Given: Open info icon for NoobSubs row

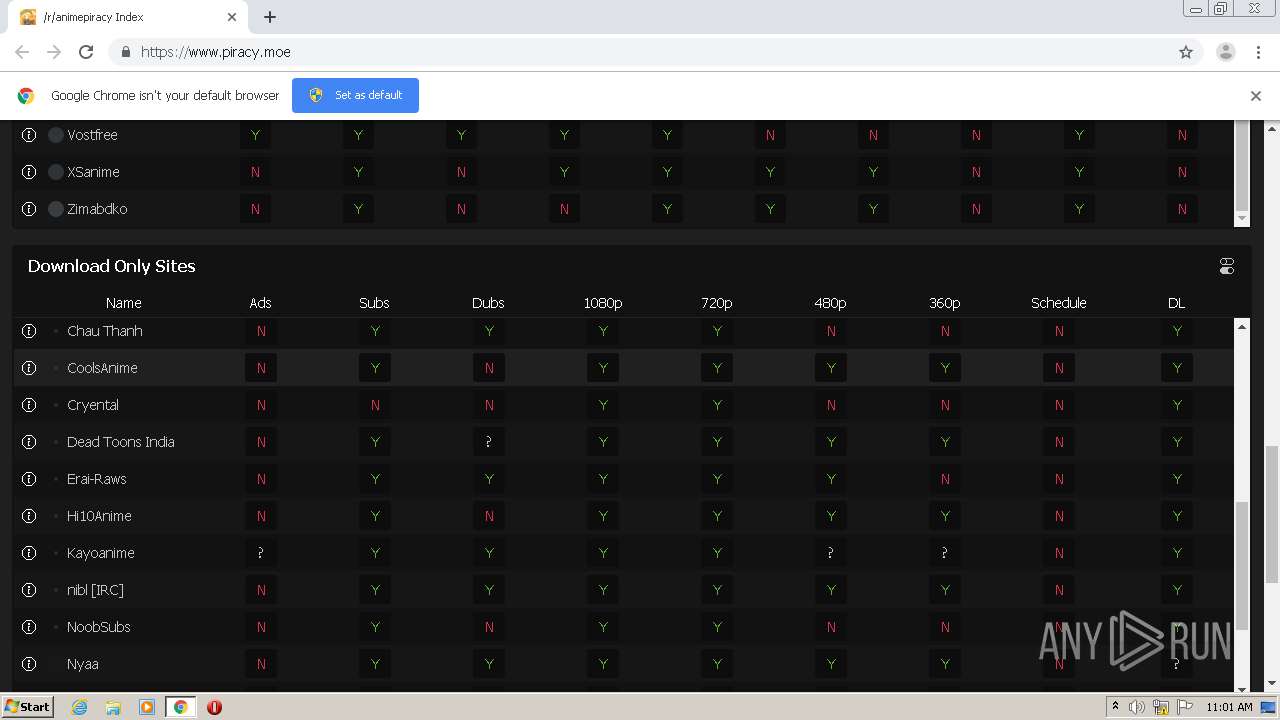Looking at the screenshot, I should pyautogui.click(x=29, y=627).
